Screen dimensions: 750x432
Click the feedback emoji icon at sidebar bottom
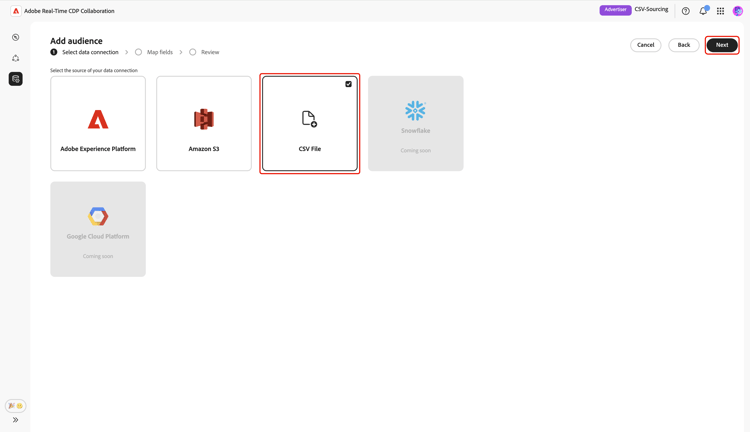[x=15, y=406]
